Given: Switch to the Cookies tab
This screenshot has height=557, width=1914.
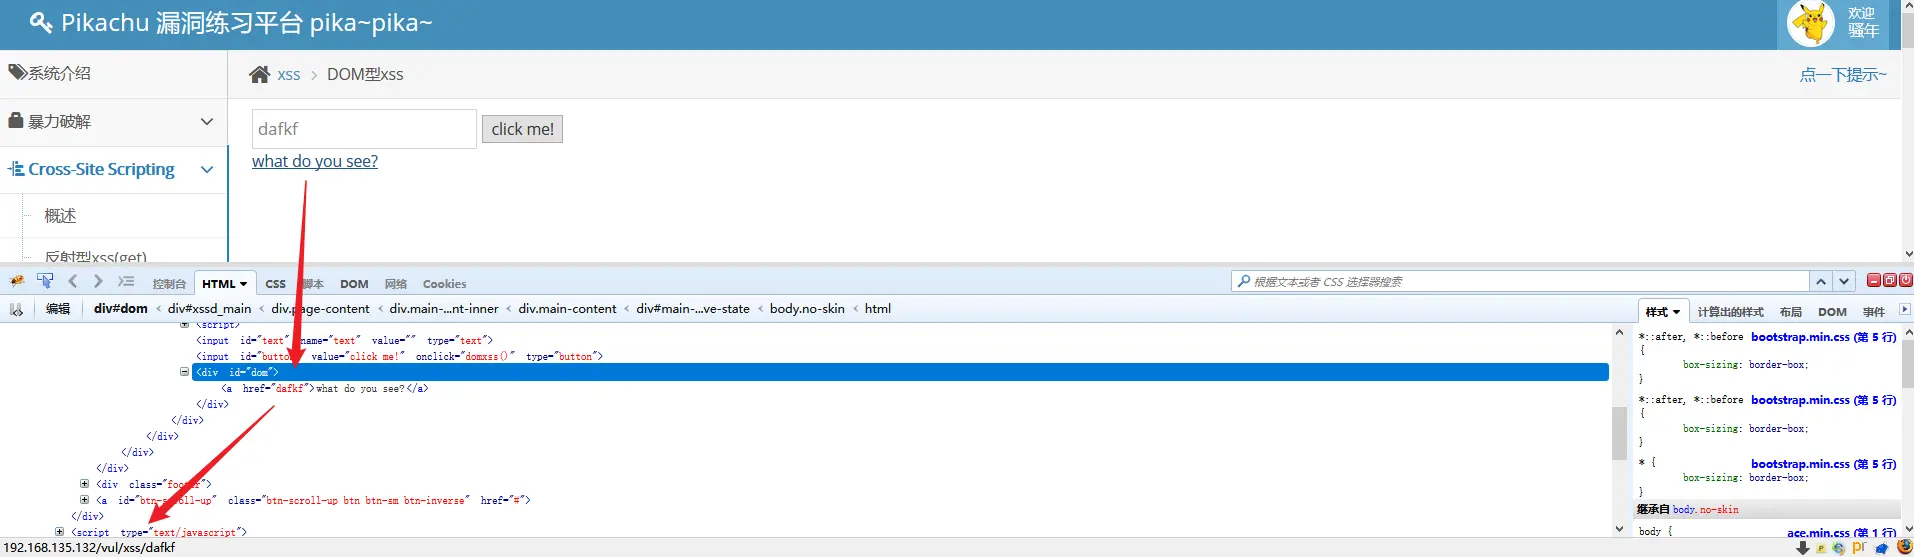Looking at the screenshot, I should (x=444, y=284).
